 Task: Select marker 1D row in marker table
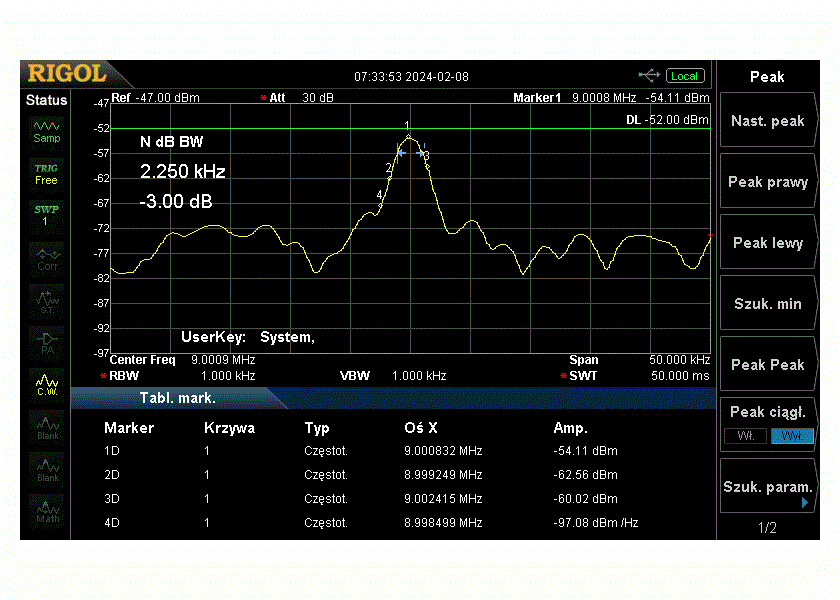[390, 451]
